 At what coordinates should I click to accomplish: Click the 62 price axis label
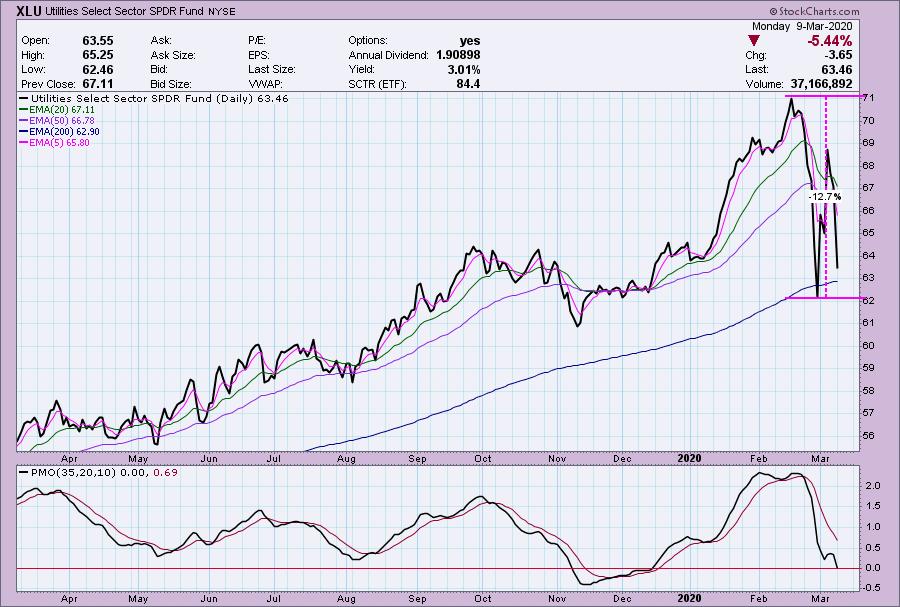(868, 300)
